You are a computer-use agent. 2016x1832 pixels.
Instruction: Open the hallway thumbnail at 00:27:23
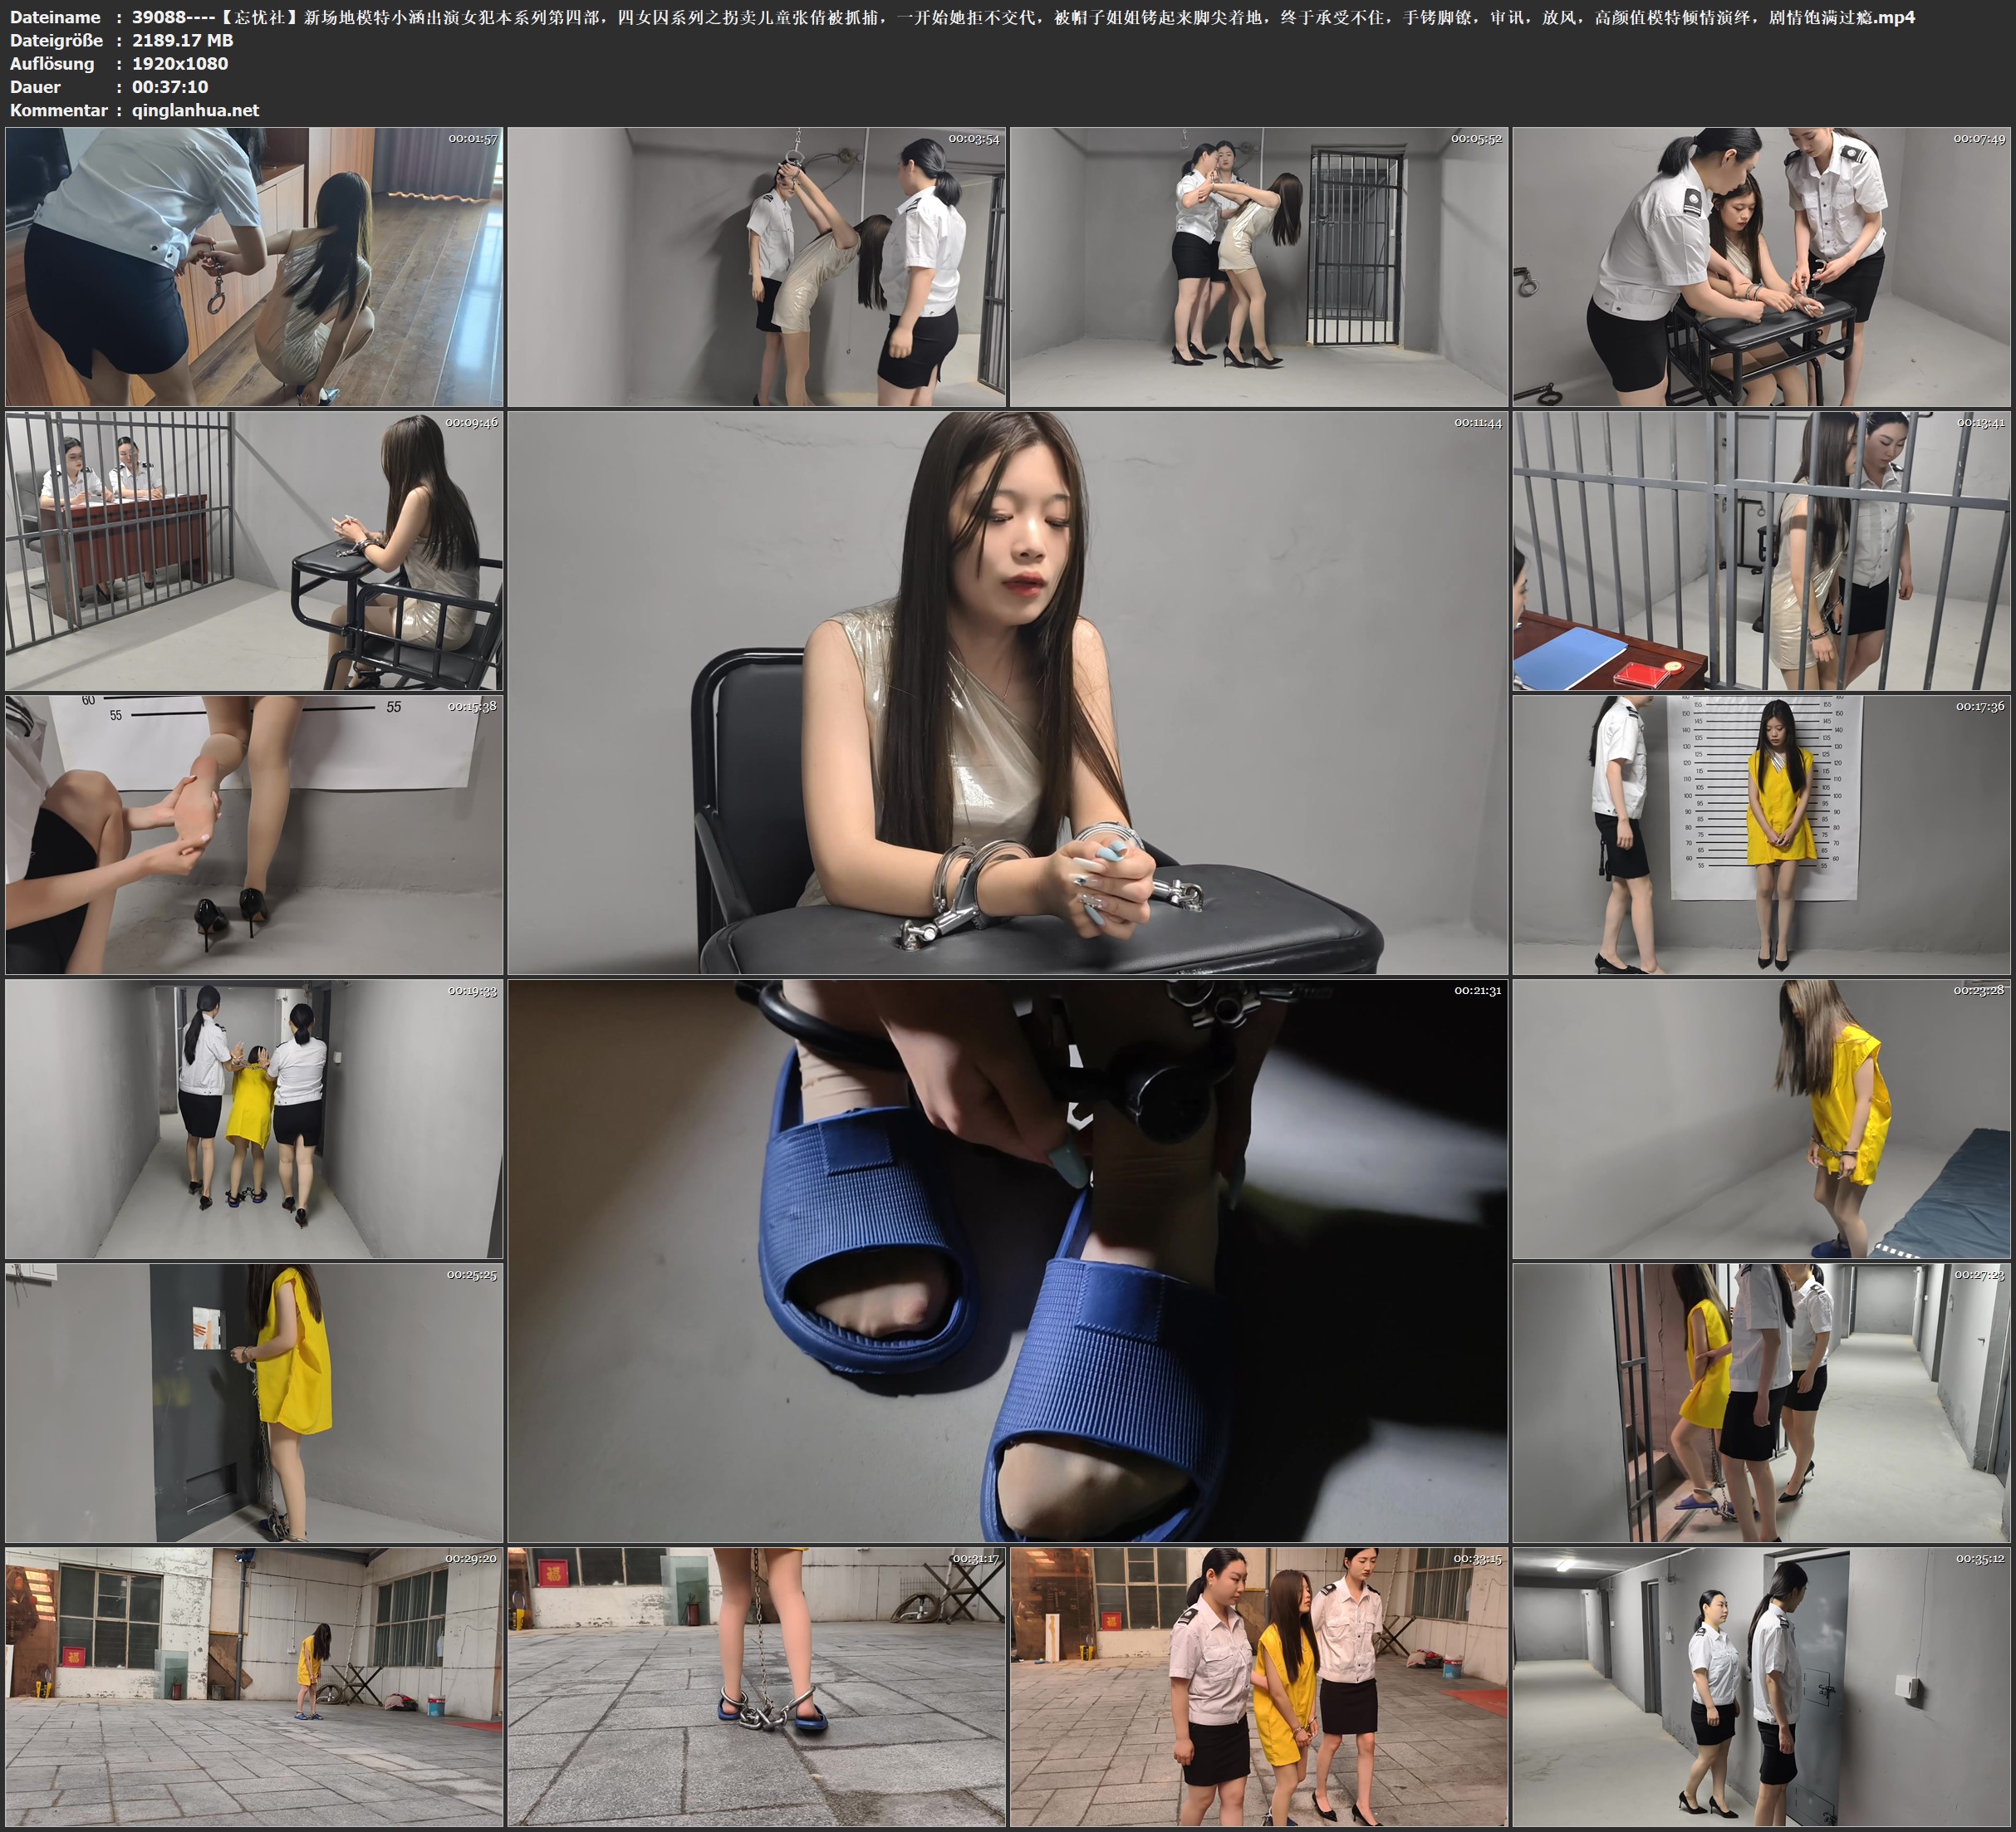pos(1762,1402)
